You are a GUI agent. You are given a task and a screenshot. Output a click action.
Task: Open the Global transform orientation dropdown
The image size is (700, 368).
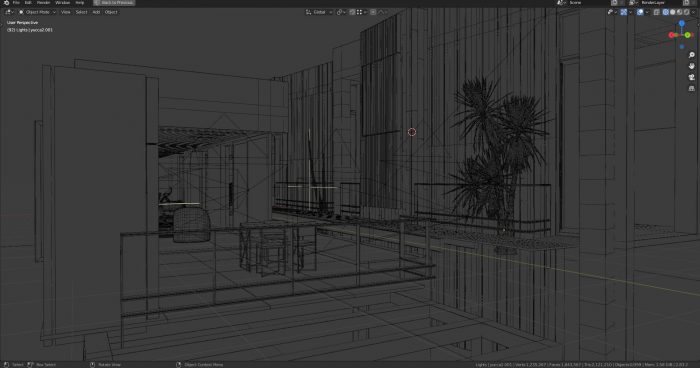point(319,12)
